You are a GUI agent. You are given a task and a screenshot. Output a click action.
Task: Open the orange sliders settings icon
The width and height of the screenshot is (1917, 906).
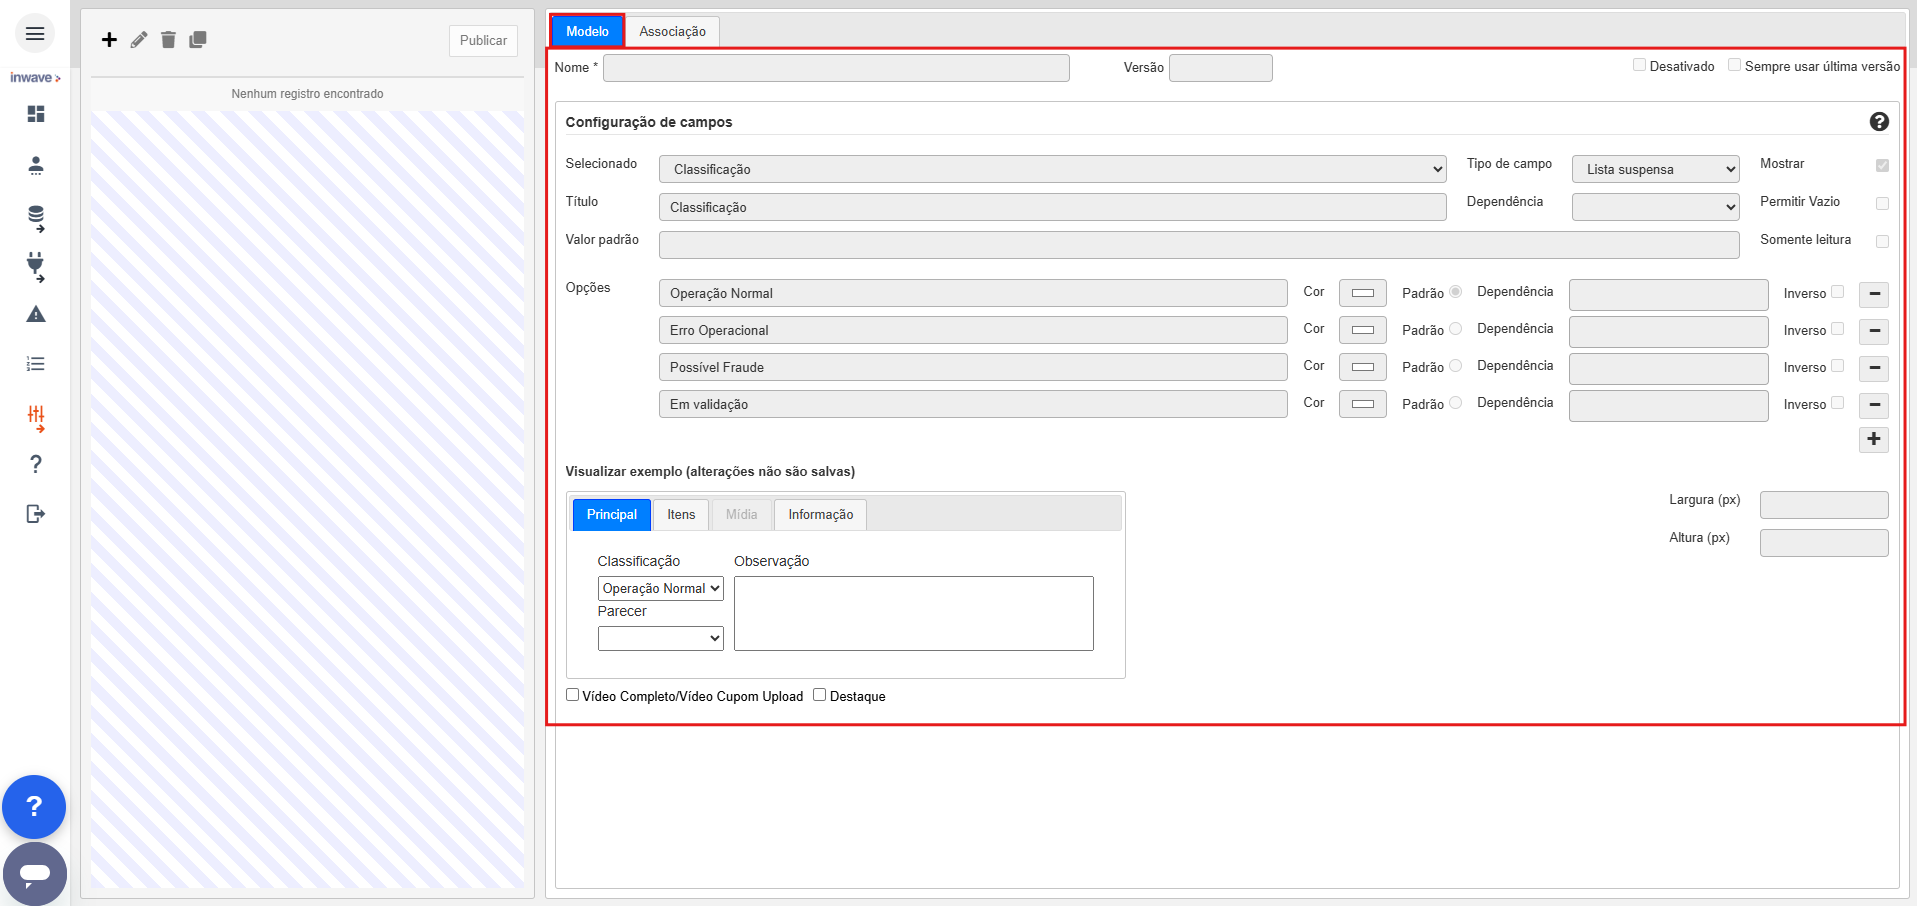36,418
